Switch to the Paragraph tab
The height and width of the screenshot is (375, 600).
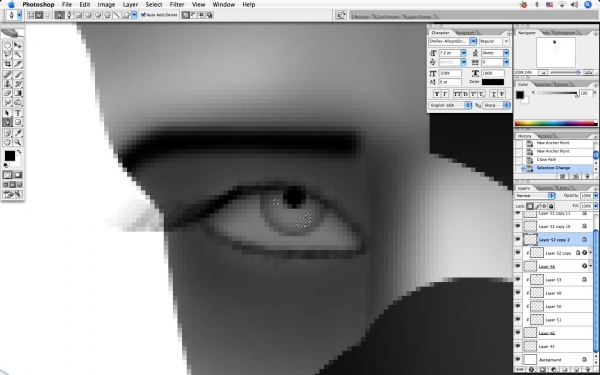[465, 33]
